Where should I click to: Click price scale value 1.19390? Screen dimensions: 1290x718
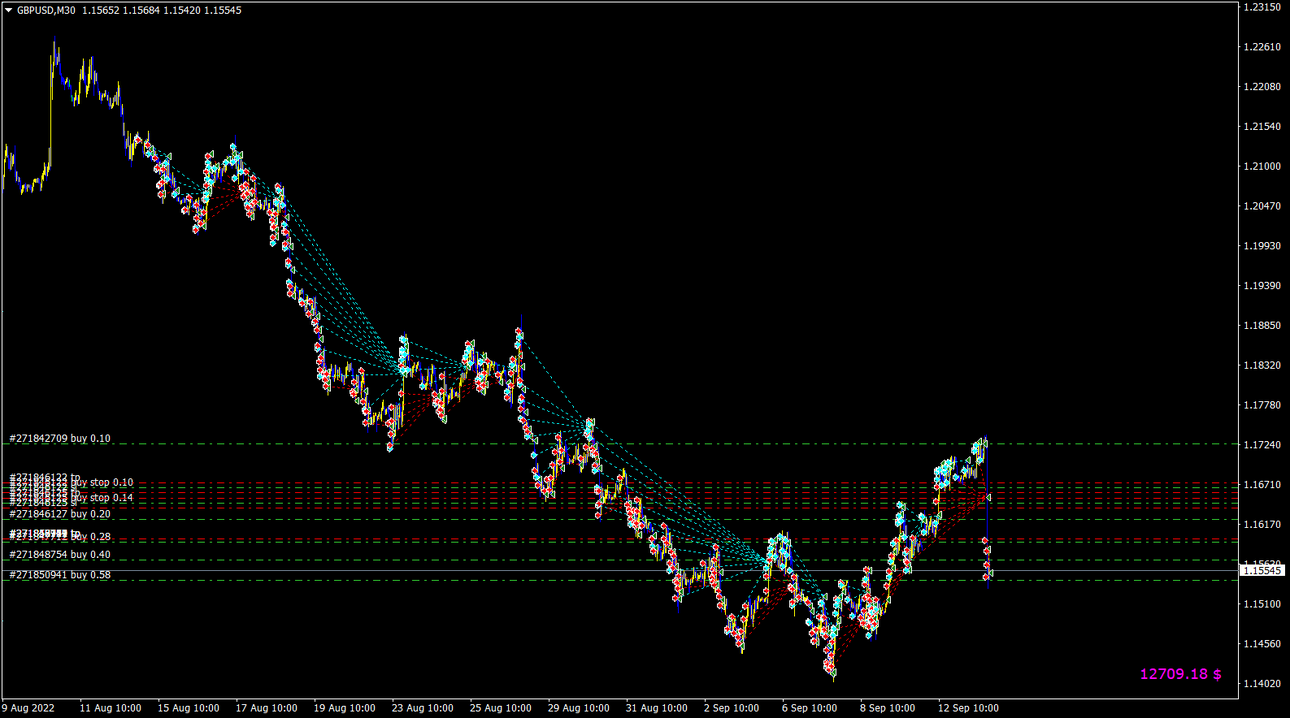coord(1261,286)
